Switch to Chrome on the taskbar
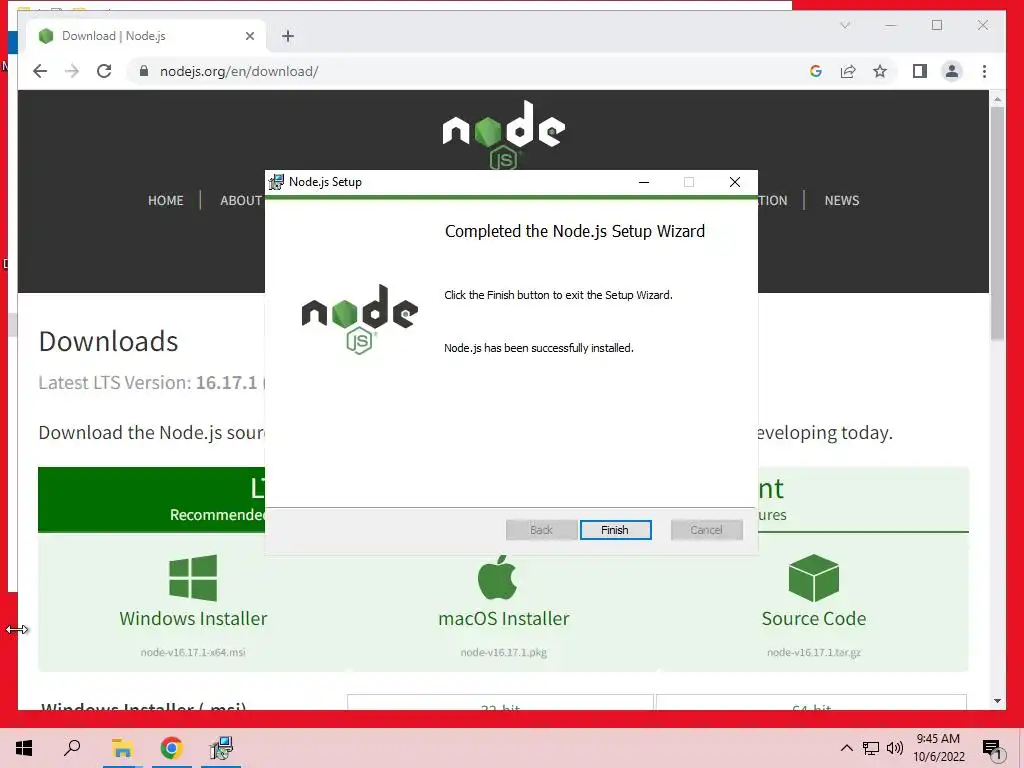1024x768 pixels. coord(171,748)
